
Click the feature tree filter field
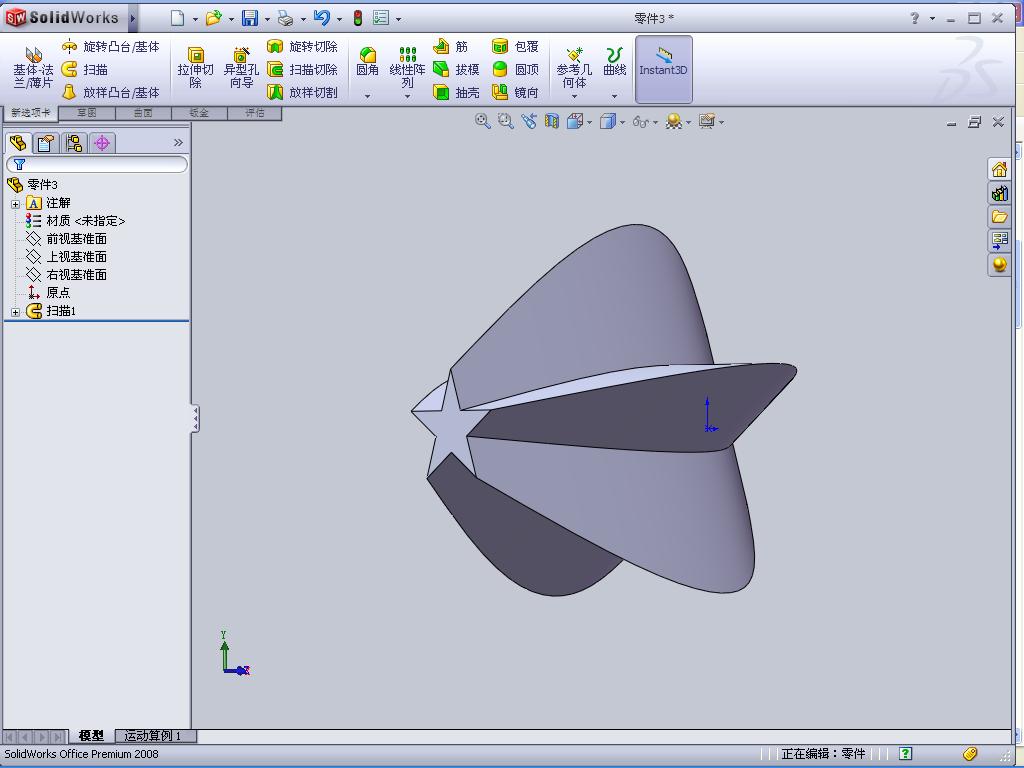pyautogui.click(x=97, y=165)
